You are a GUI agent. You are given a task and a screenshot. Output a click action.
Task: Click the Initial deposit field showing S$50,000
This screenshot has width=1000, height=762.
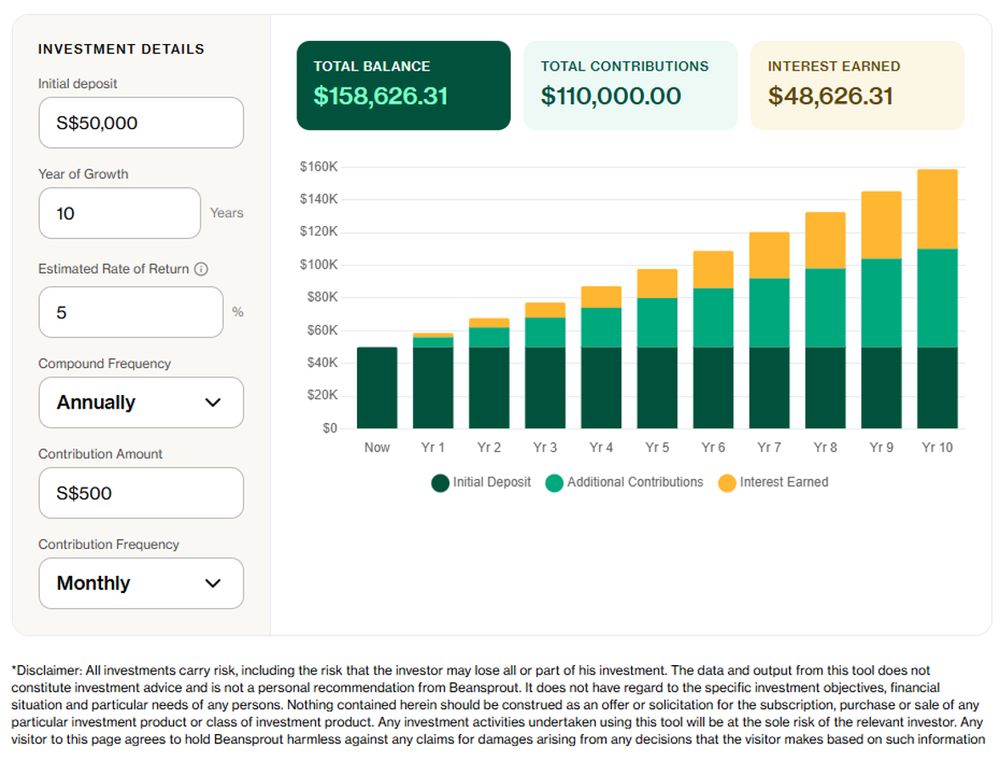pyautogui.click(x=141, y=123)
